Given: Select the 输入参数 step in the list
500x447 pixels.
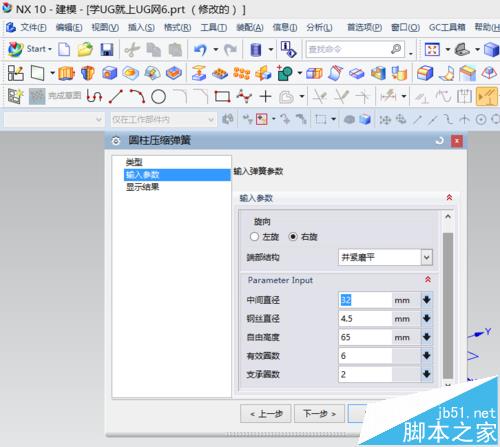Looking at the screenshot, I should point(177,175).
